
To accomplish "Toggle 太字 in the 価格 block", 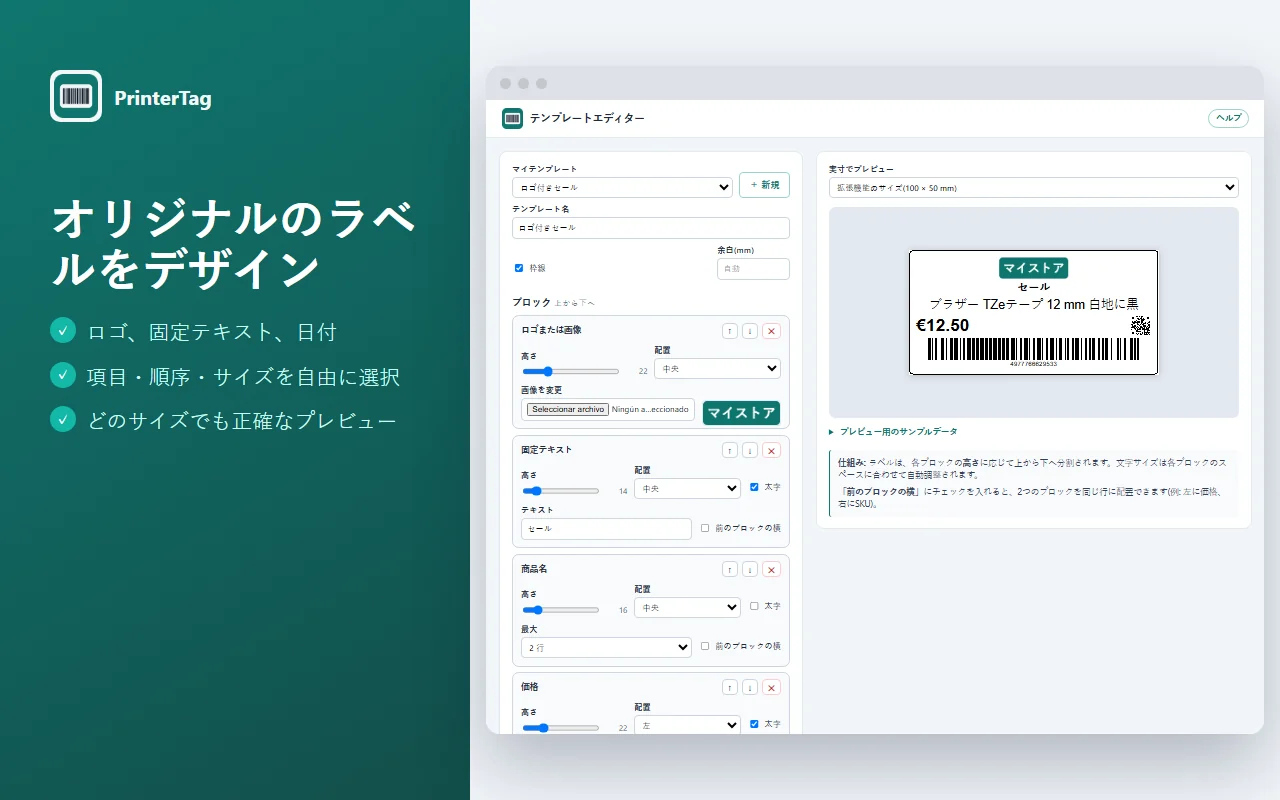I will 755,724.
